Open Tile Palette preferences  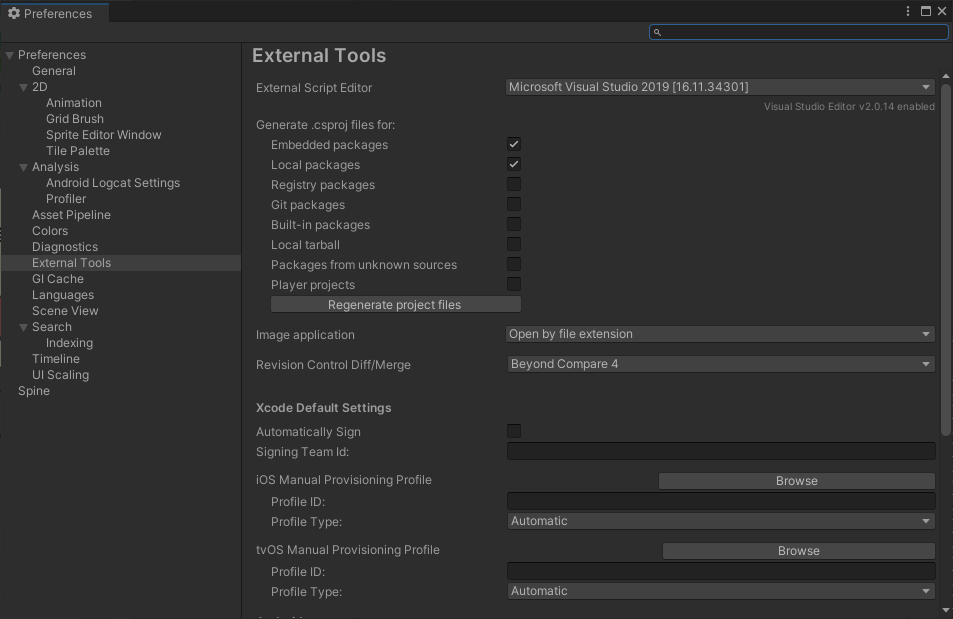[78, 151]
